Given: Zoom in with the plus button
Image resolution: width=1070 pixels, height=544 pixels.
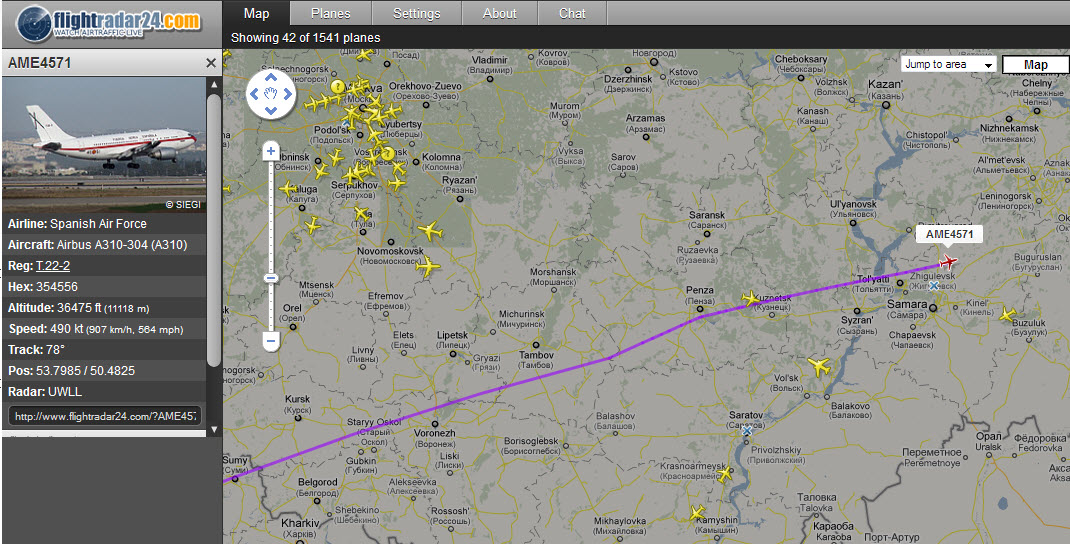Looking at the screenshot, I should [x=271, y=151].
